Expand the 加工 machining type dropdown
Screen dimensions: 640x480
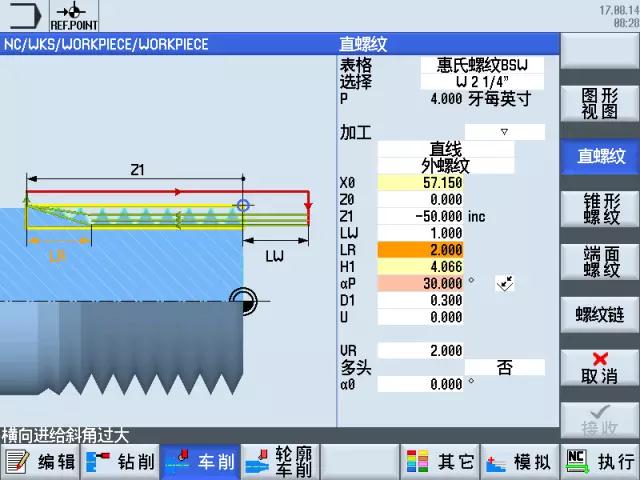click(505, 132)
